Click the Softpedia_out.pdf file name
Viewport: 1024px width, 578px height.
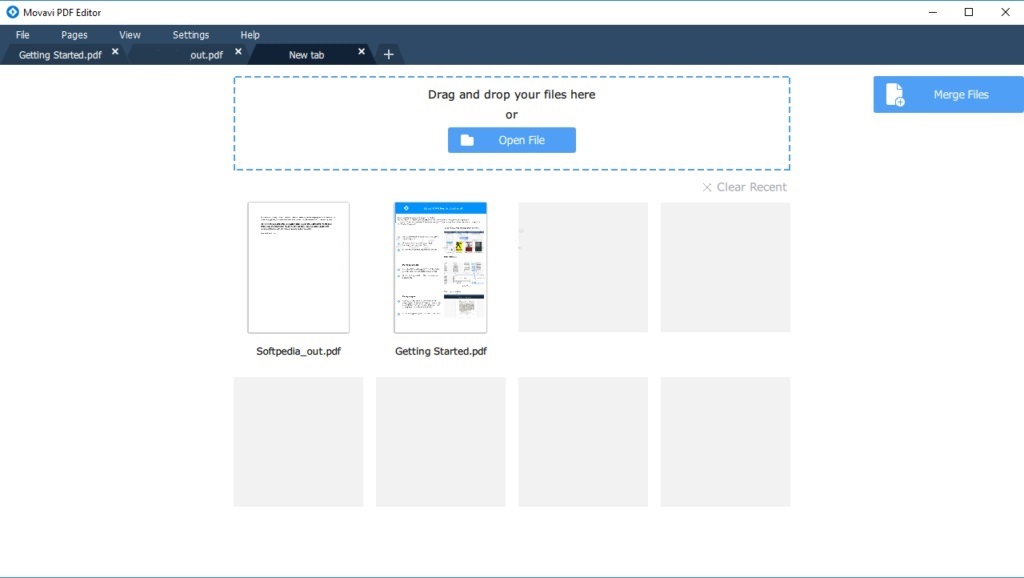pyautogui.click(x=298, y=351)
